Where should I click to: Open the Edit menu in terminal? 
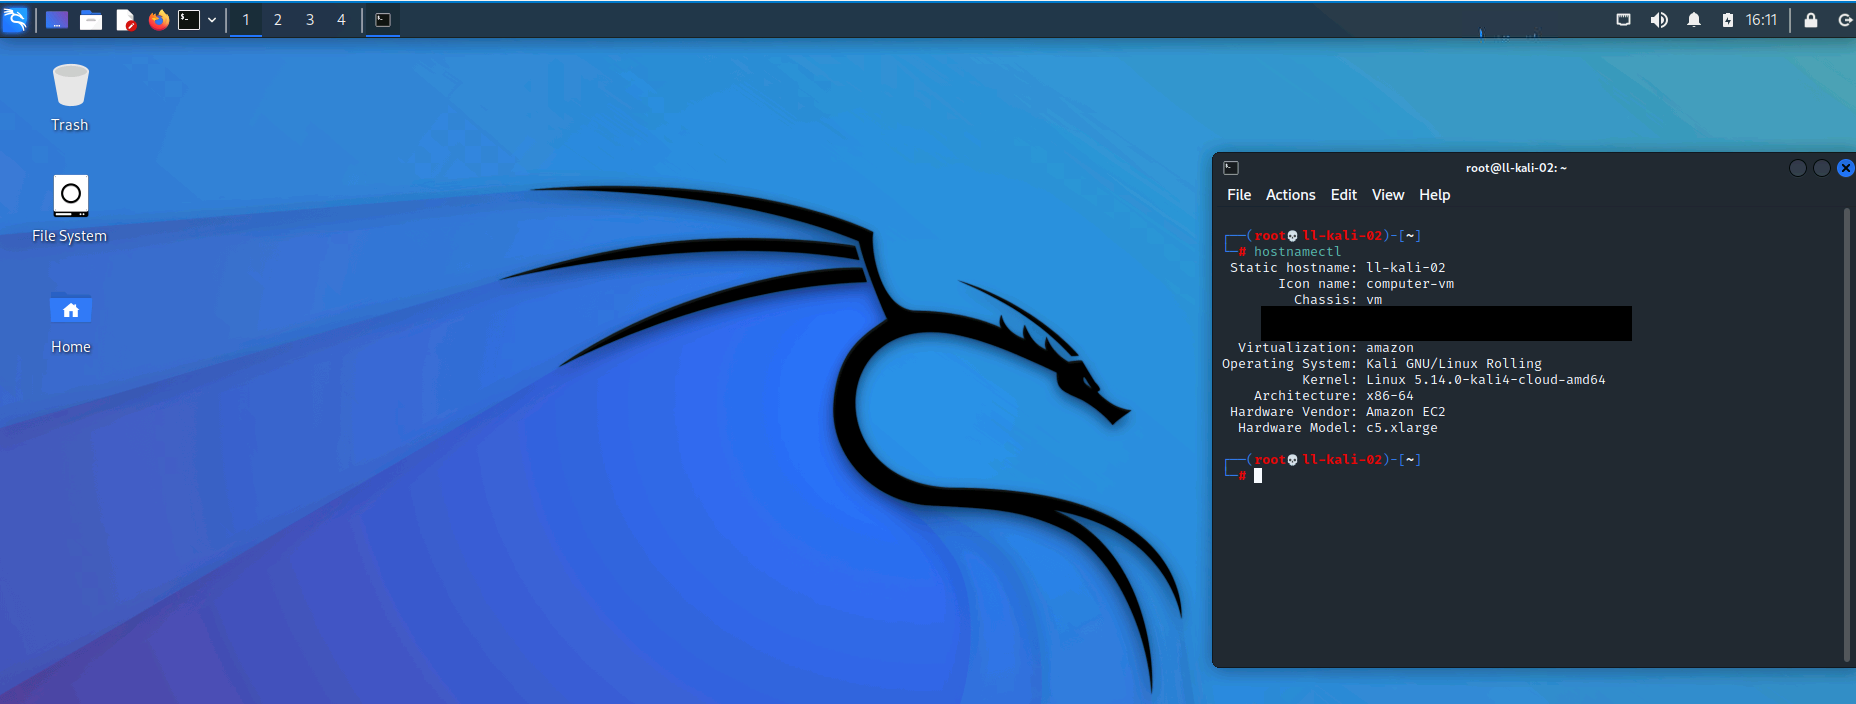click(1343, 195)
